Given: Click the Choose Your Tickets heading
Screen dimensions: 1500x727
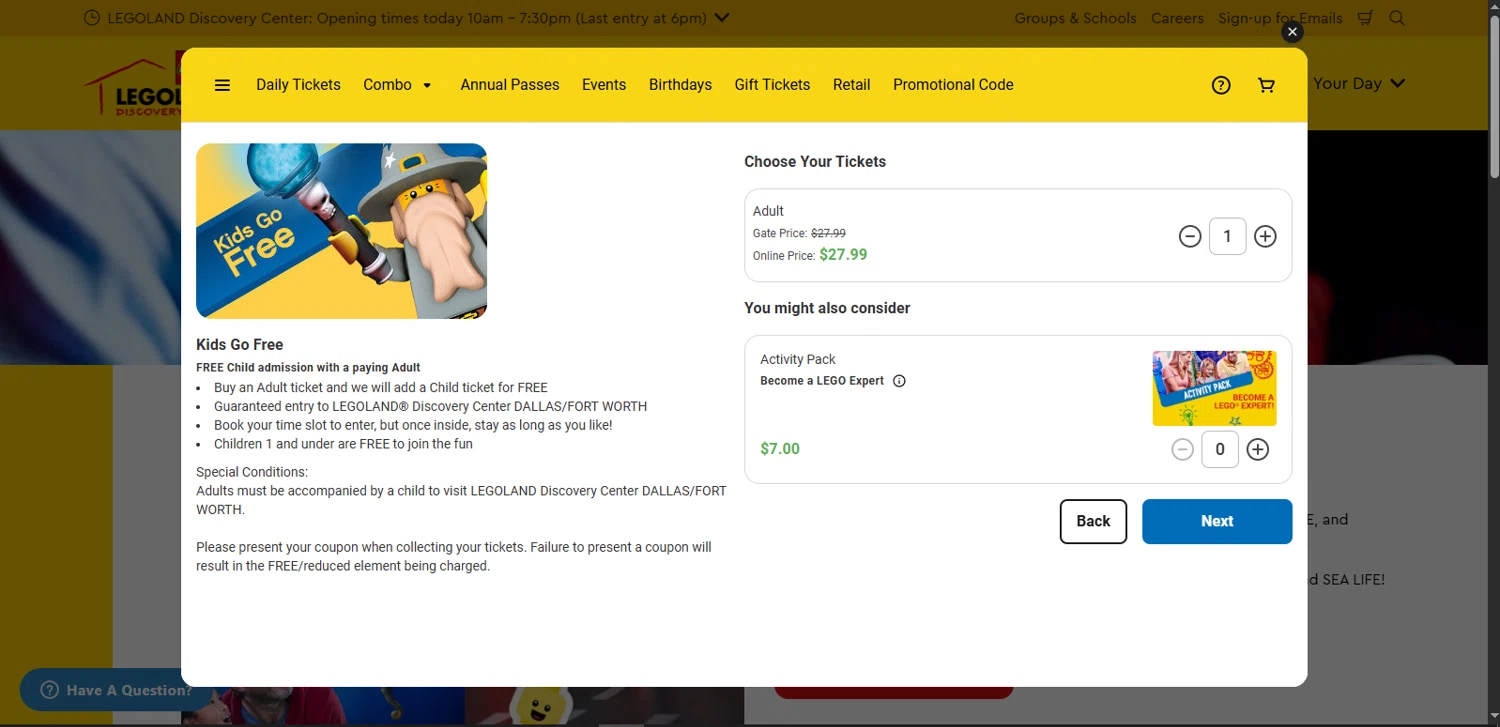Looking at the screenshot, I should point(815,162).
